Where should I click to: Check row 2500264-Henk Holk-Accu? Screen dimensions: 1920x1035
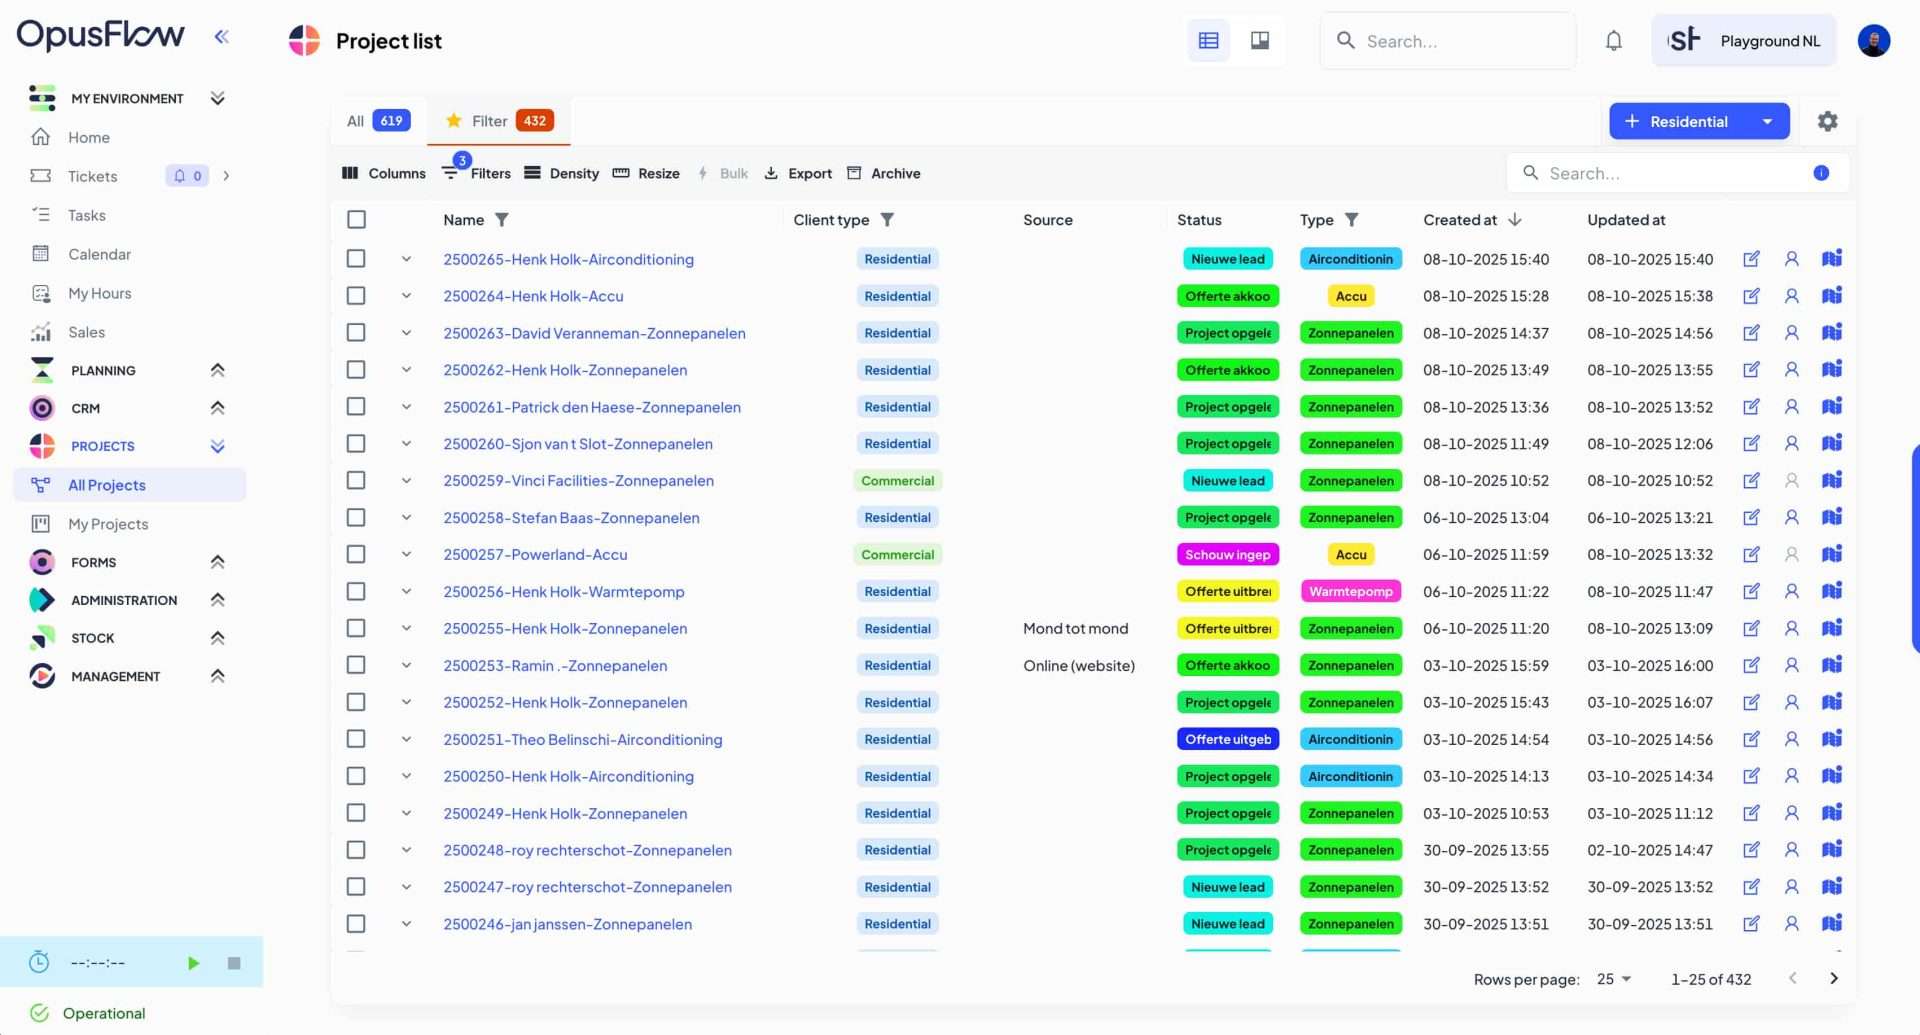click(356, 296)
